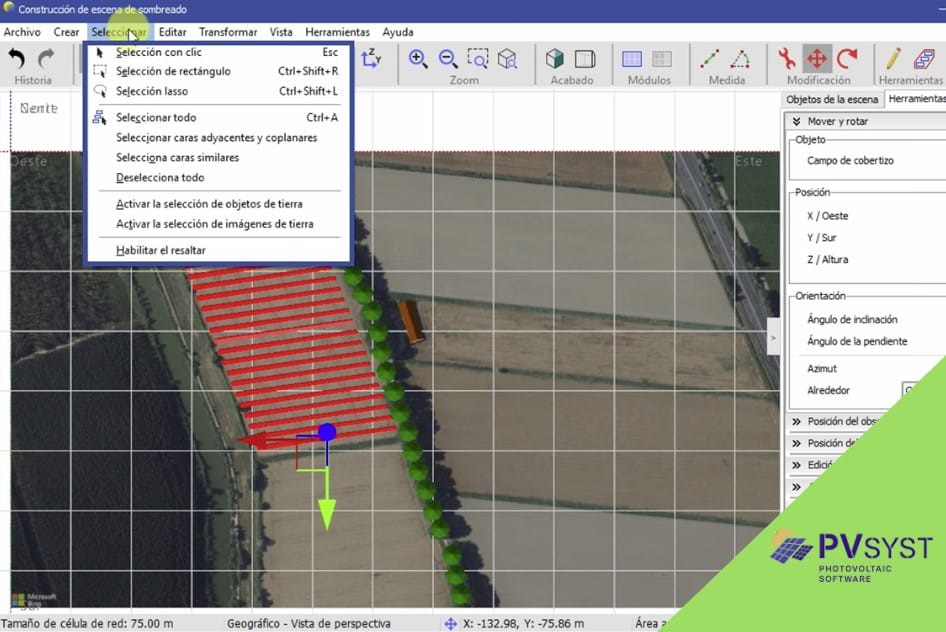Activate the move arrows Modificación tool
The image size is (946, 632).
[817, 58]
